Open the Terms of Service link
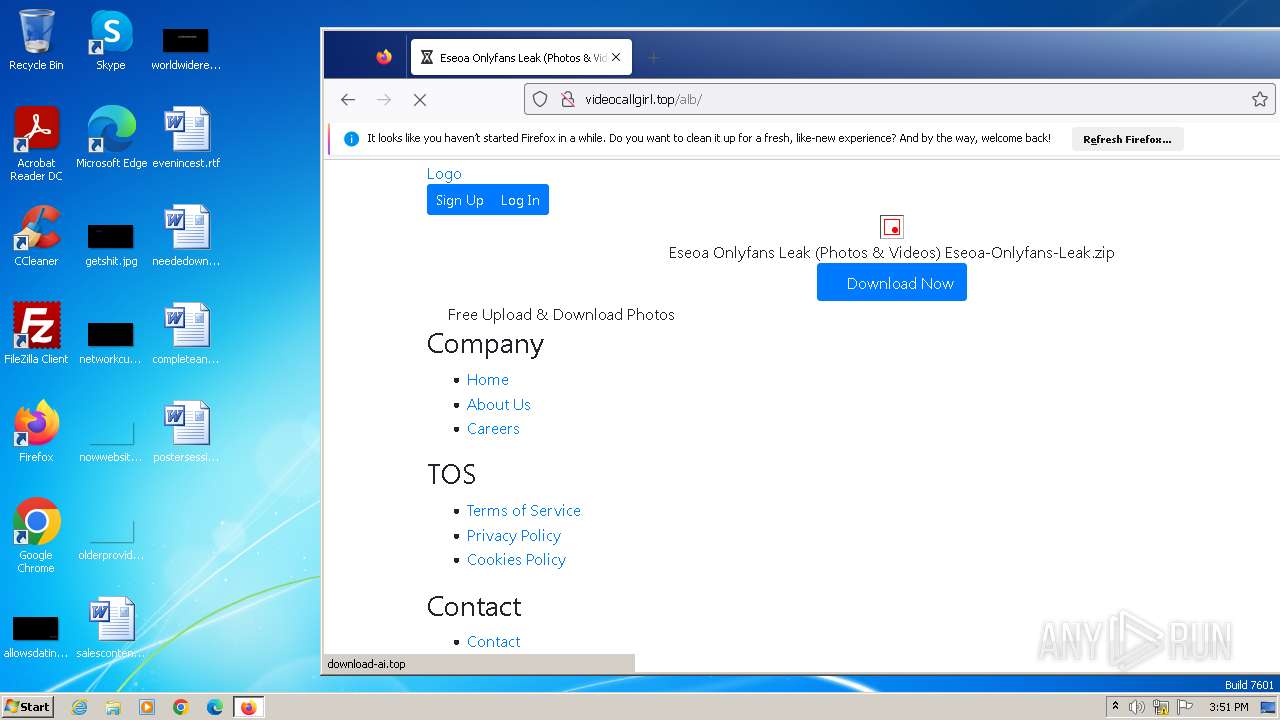The height and width of the screenshot is (720, 1280). click(524, 510)
